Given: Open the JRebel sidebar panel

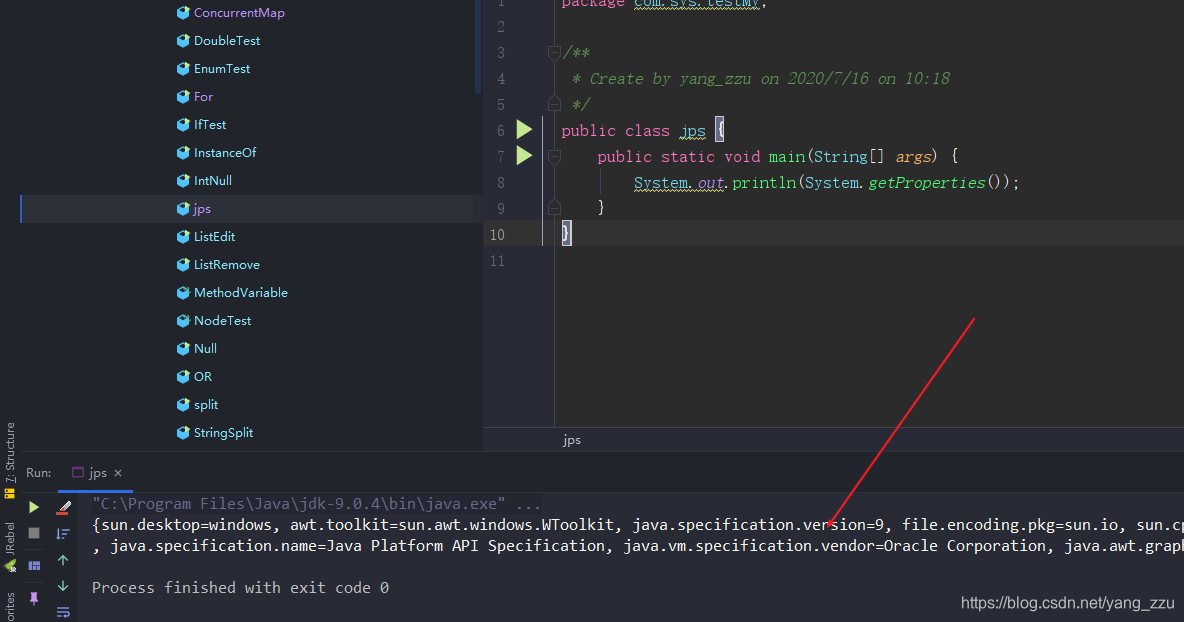Looking at the screenshot, I should (x=10, y=540).
